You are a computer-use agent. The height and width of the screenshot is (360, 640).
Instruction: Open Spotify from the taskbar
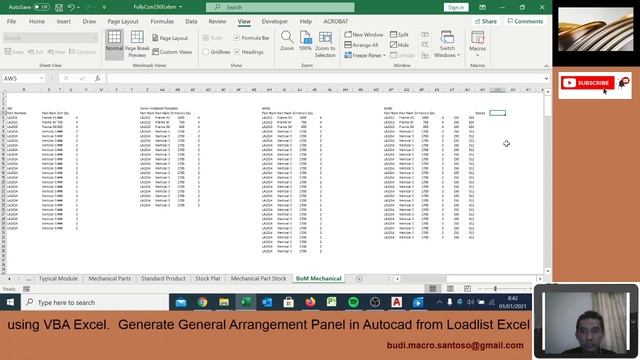coord(353,302)
